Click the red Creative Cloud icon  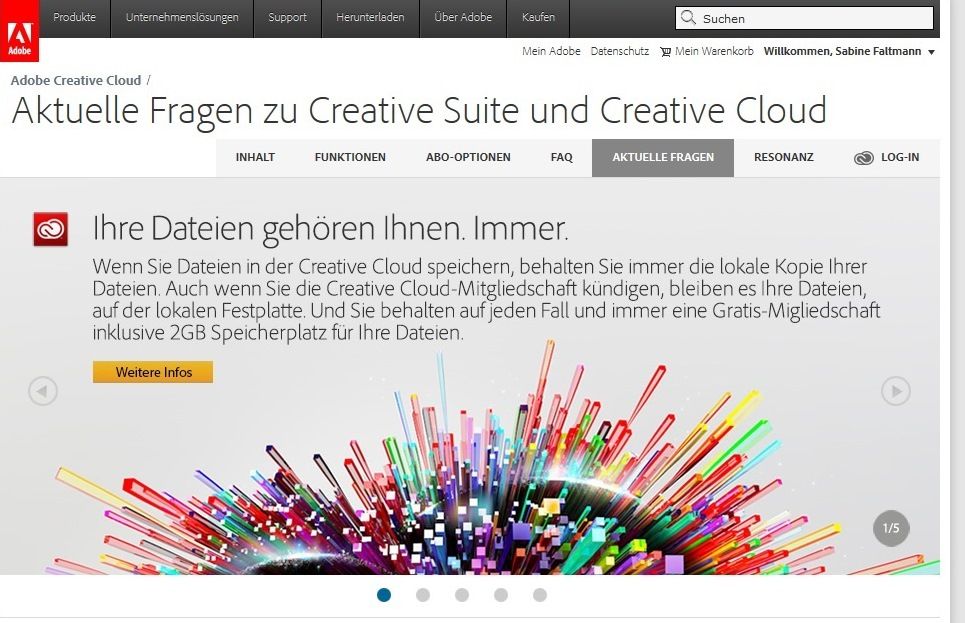(x=50, y=229)
